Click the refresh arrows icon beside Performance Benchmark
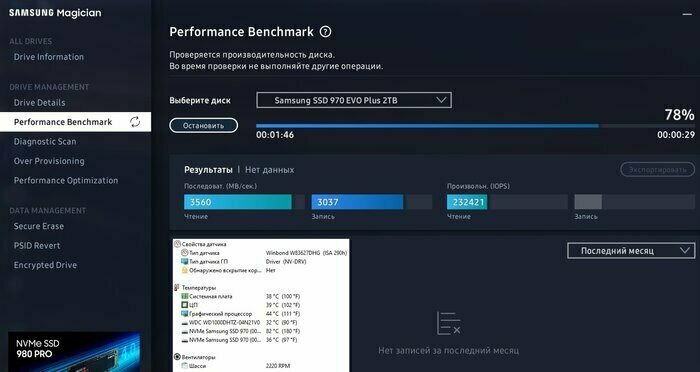 [x=135, y=122]
